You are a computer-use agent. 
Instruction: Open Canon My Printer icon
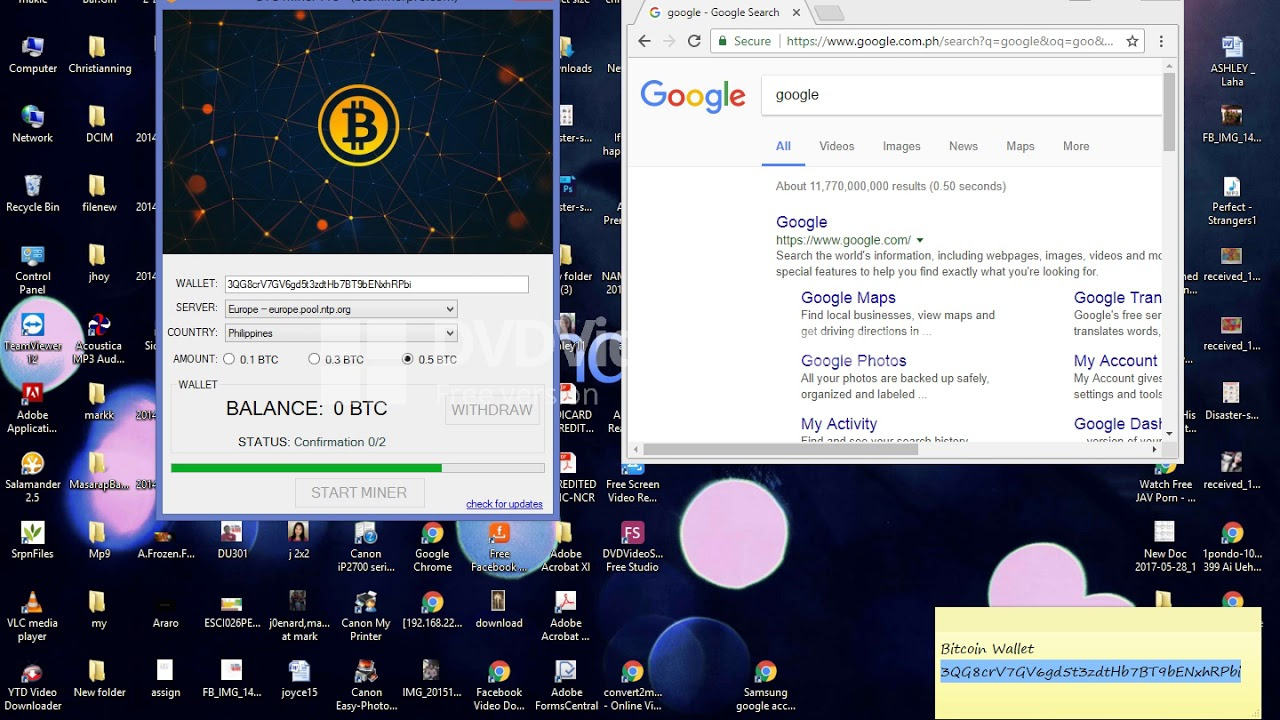366,615
